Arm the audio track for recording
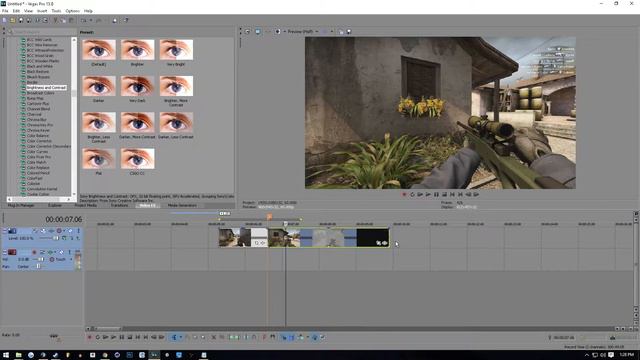 (34, 252)
